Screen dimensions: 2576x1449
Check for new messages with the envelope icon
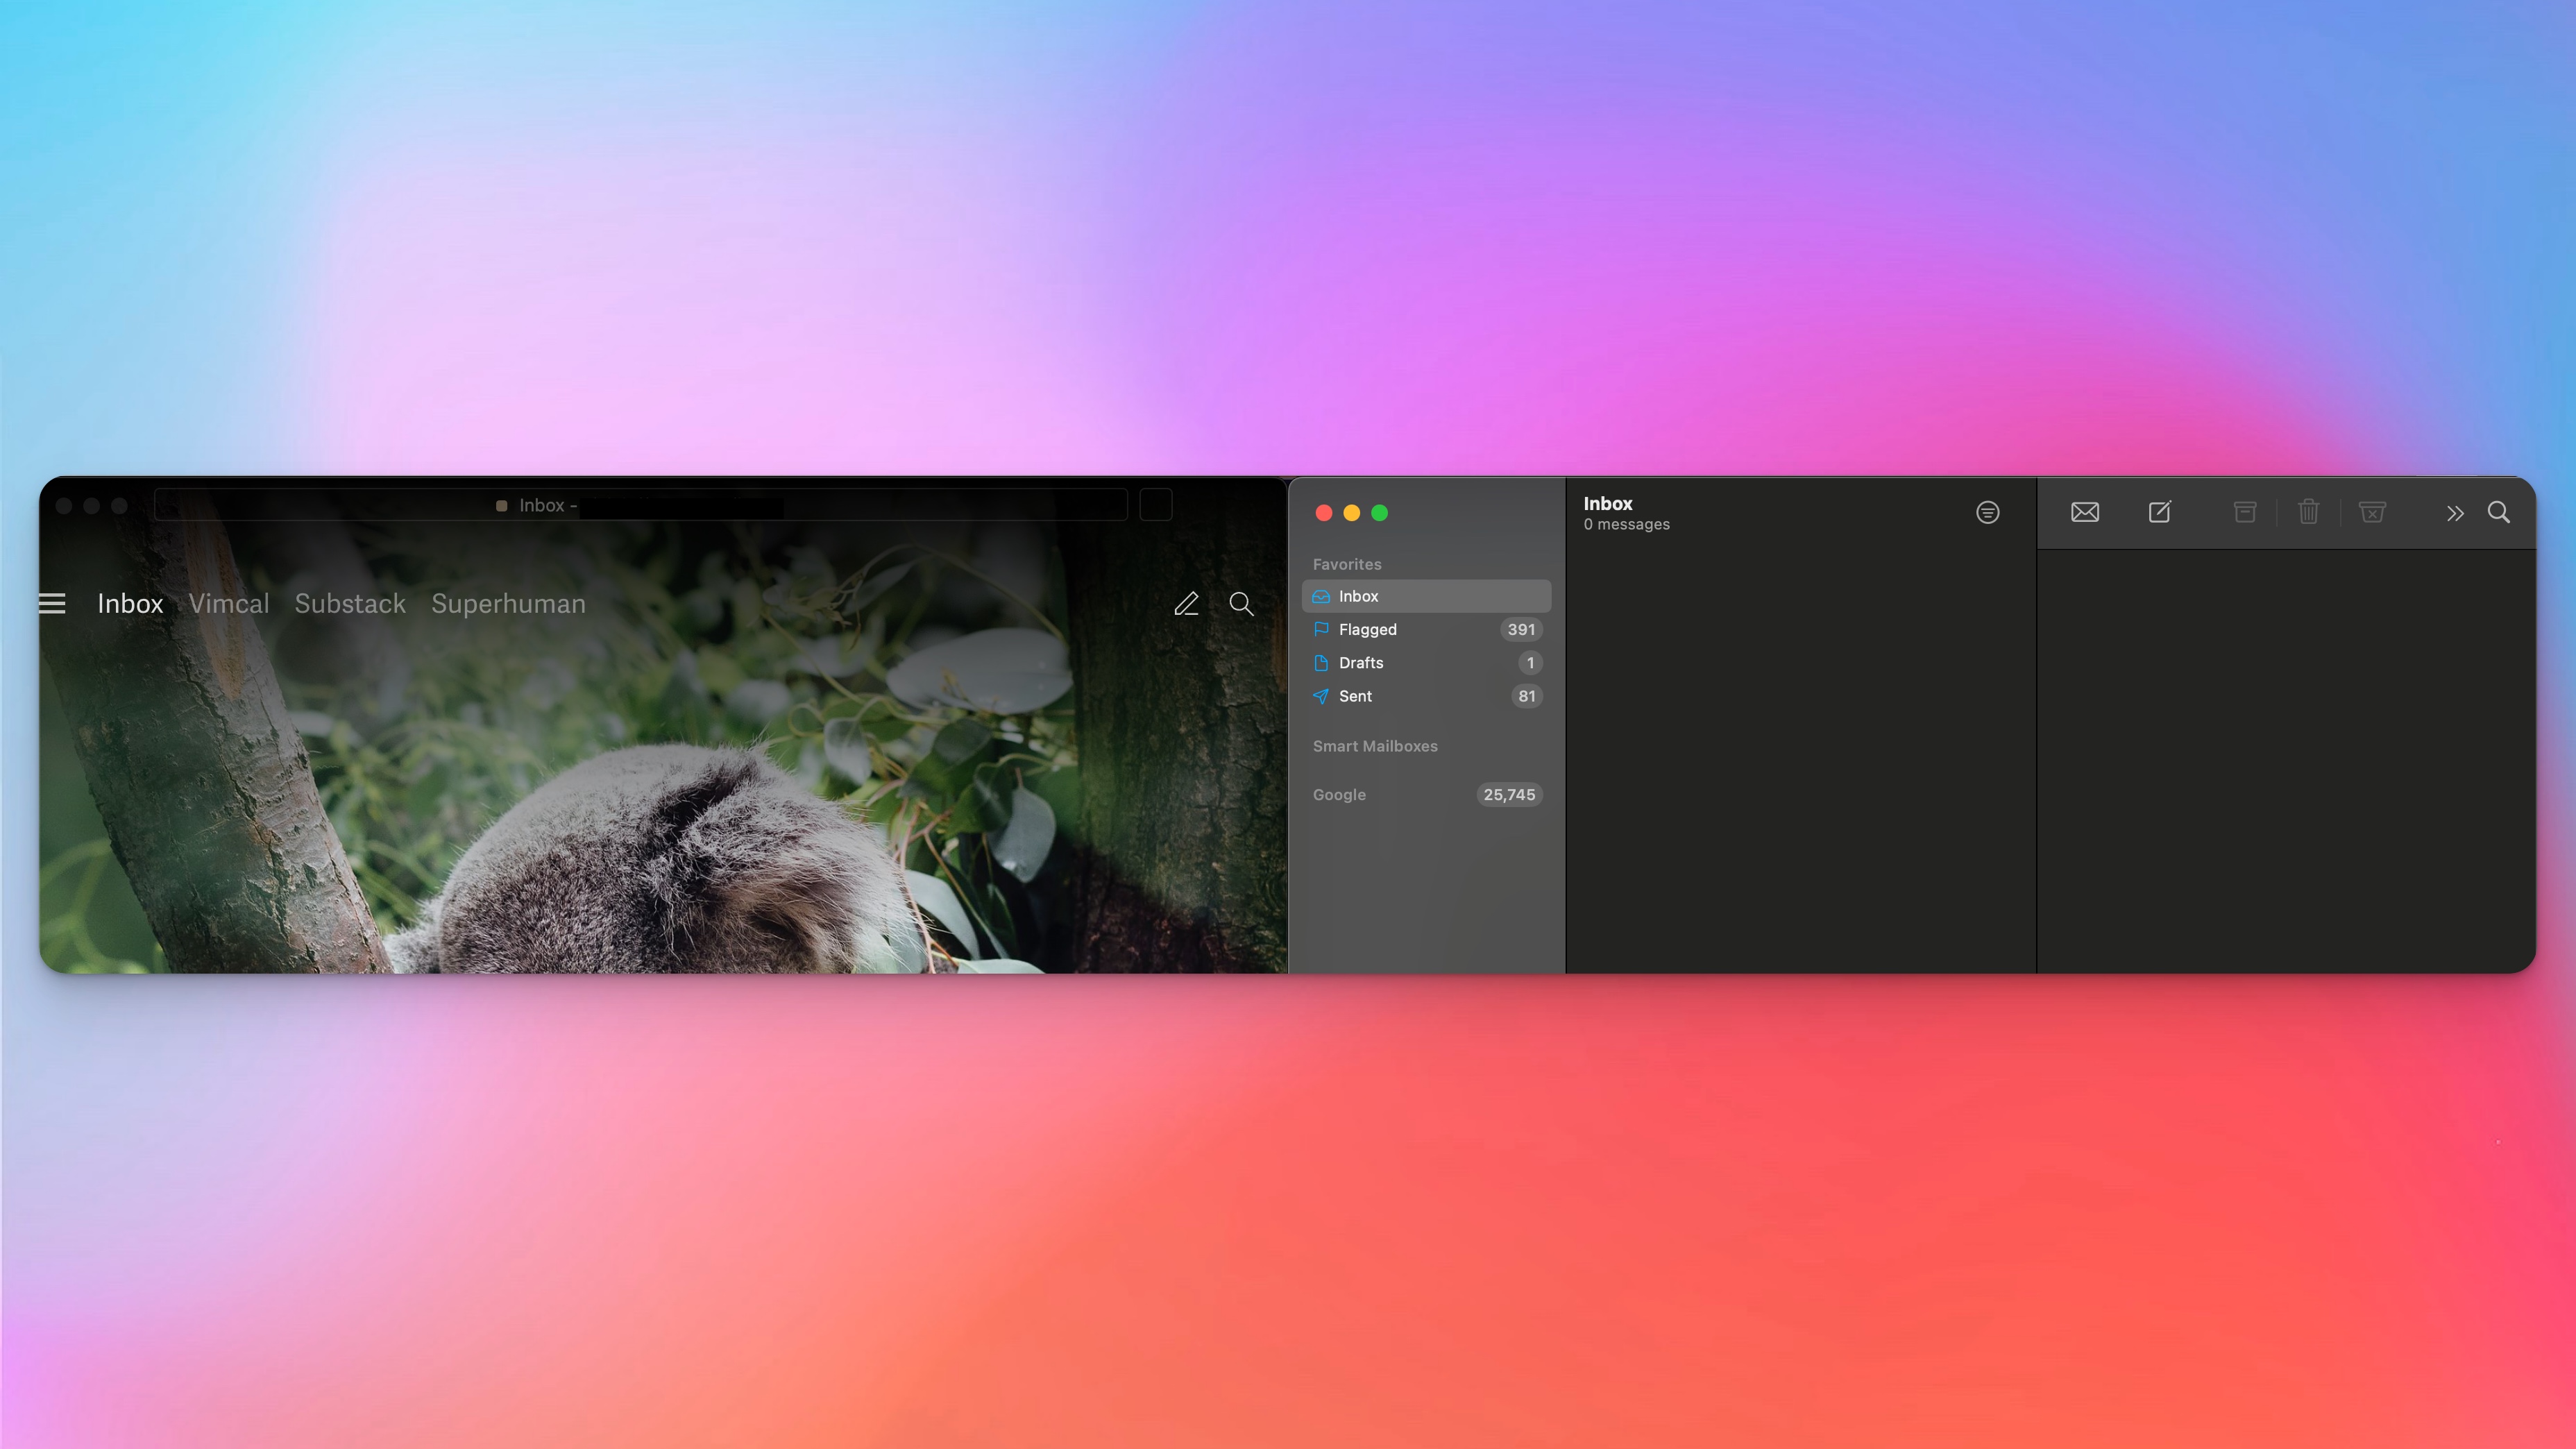tap(2085, 512)
